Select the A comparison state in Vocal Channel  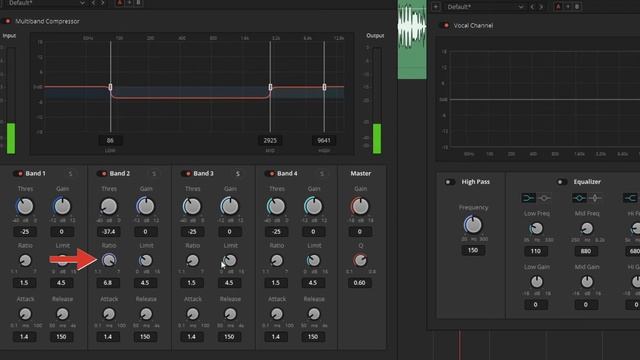pyautogui.click(x=558, y=7)
